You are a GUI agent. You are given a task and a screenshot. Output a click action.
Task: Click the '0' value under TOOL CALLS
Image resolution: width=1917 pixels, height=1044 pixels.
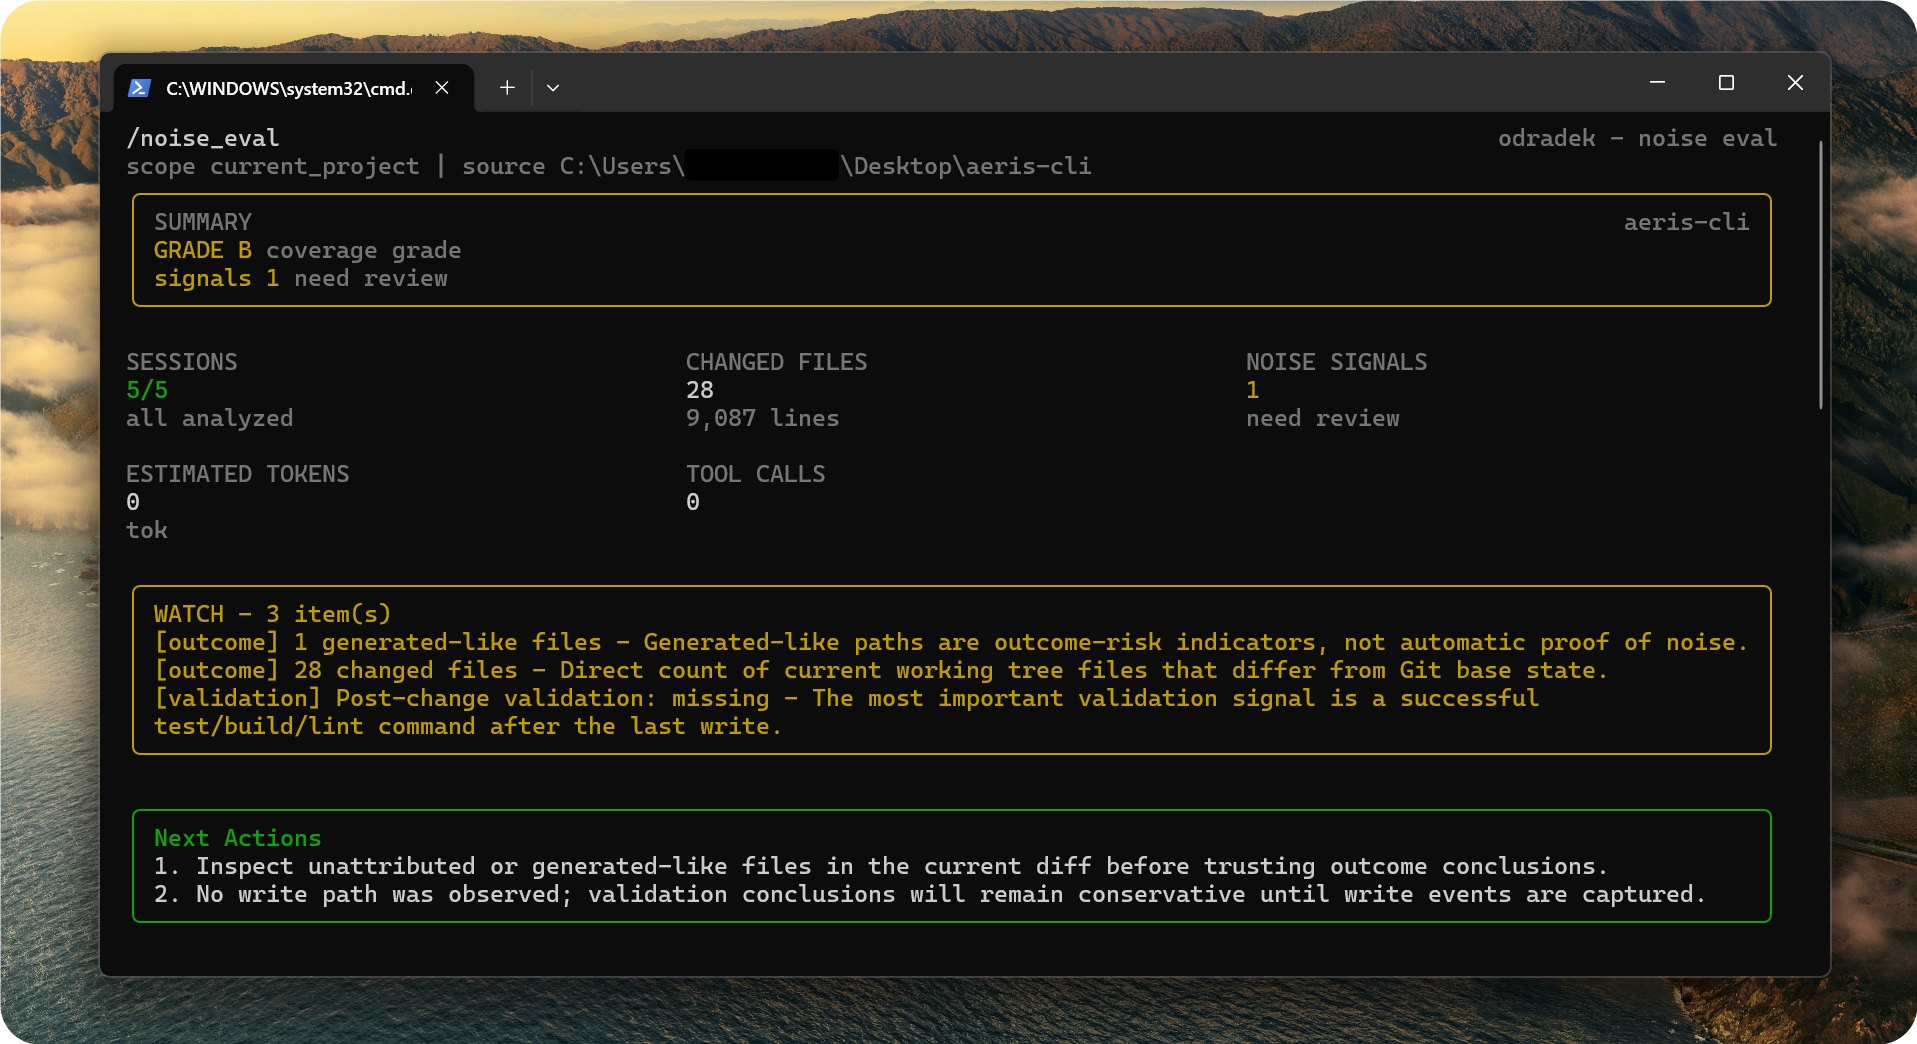tap(693, 502)
